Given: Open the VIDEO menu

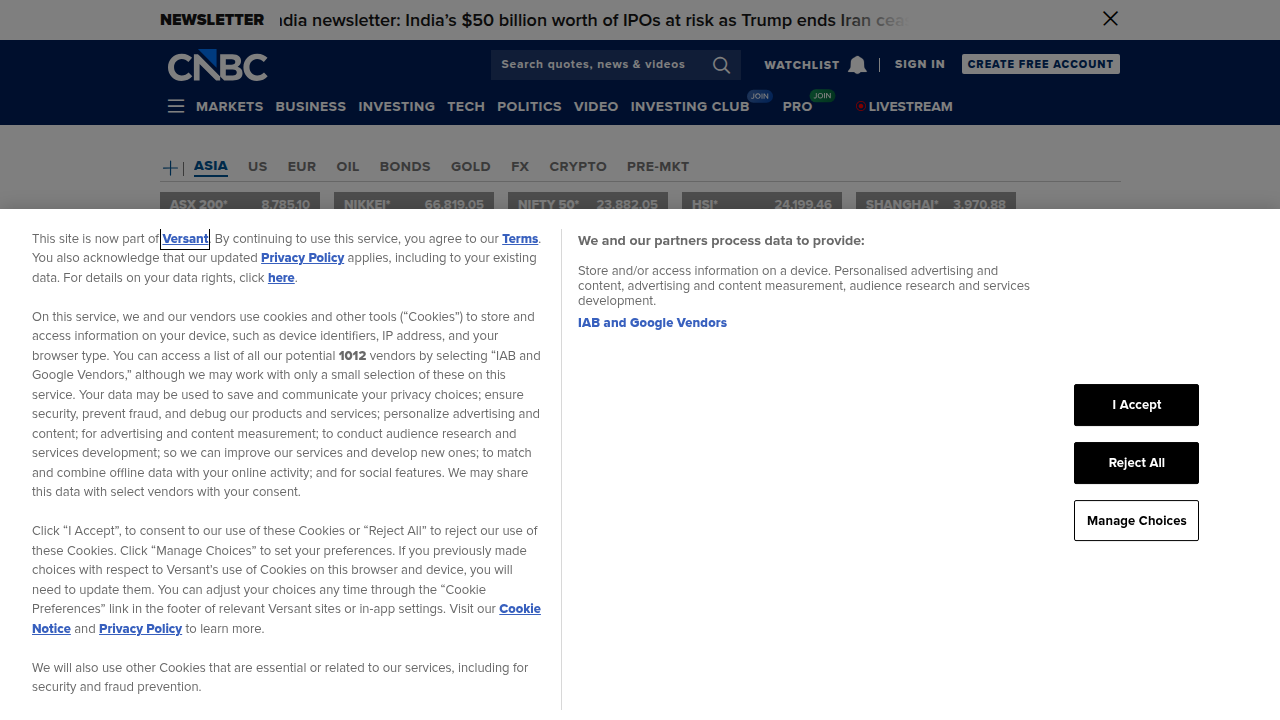Looking at the screenshot, I should click(x=596, y=107).
